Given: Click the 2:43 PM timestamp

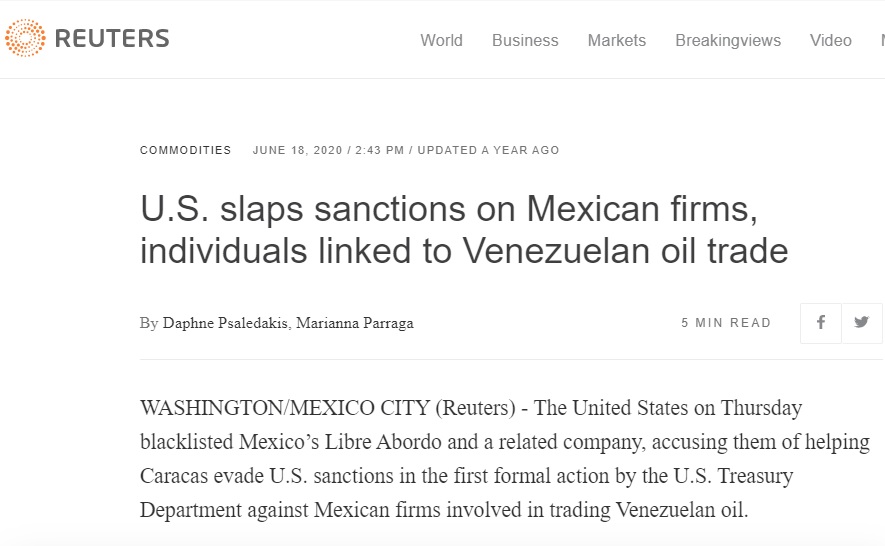Looking at the screenshot, I should point(379,151).
